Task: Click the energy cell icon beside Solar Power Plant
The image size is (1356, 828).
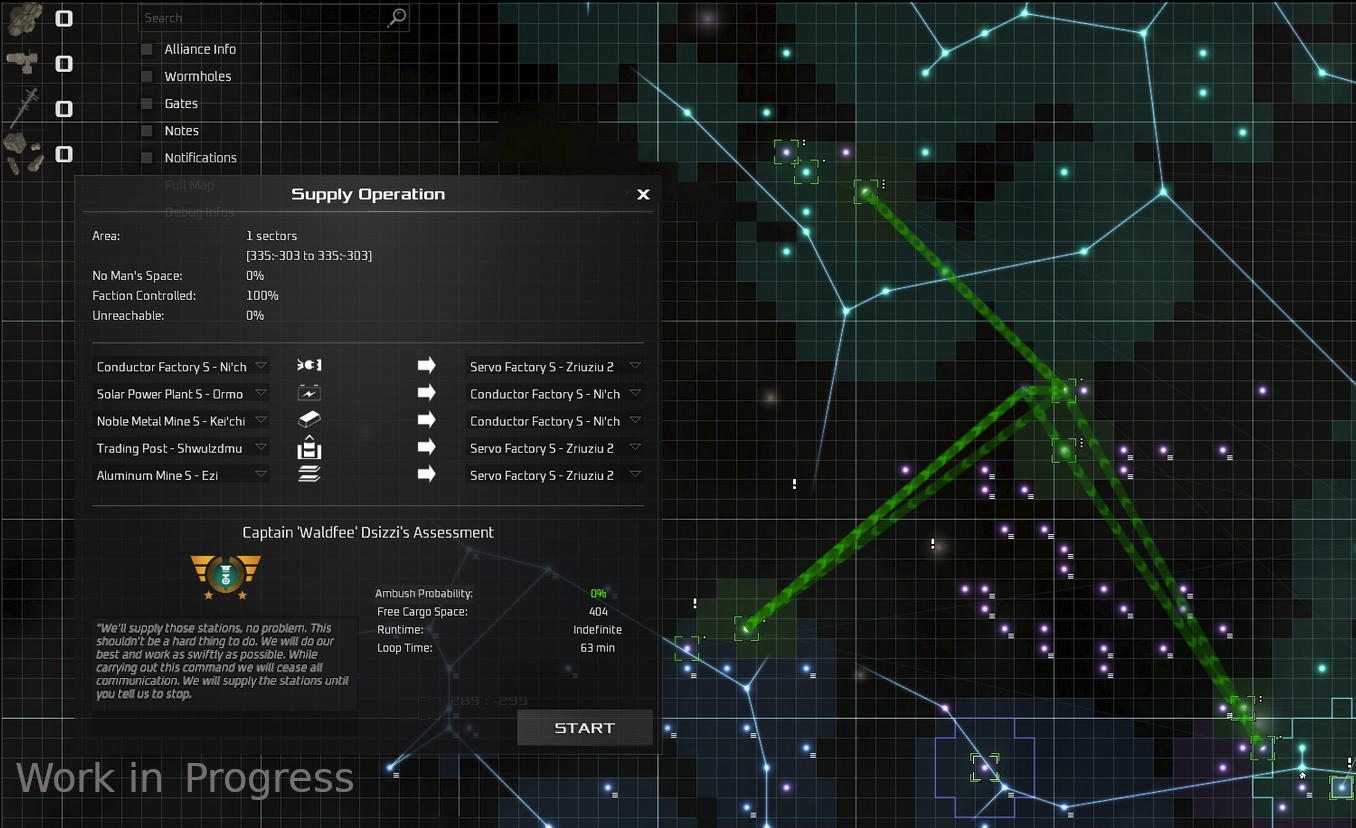Action: click(x=309, y=393)
